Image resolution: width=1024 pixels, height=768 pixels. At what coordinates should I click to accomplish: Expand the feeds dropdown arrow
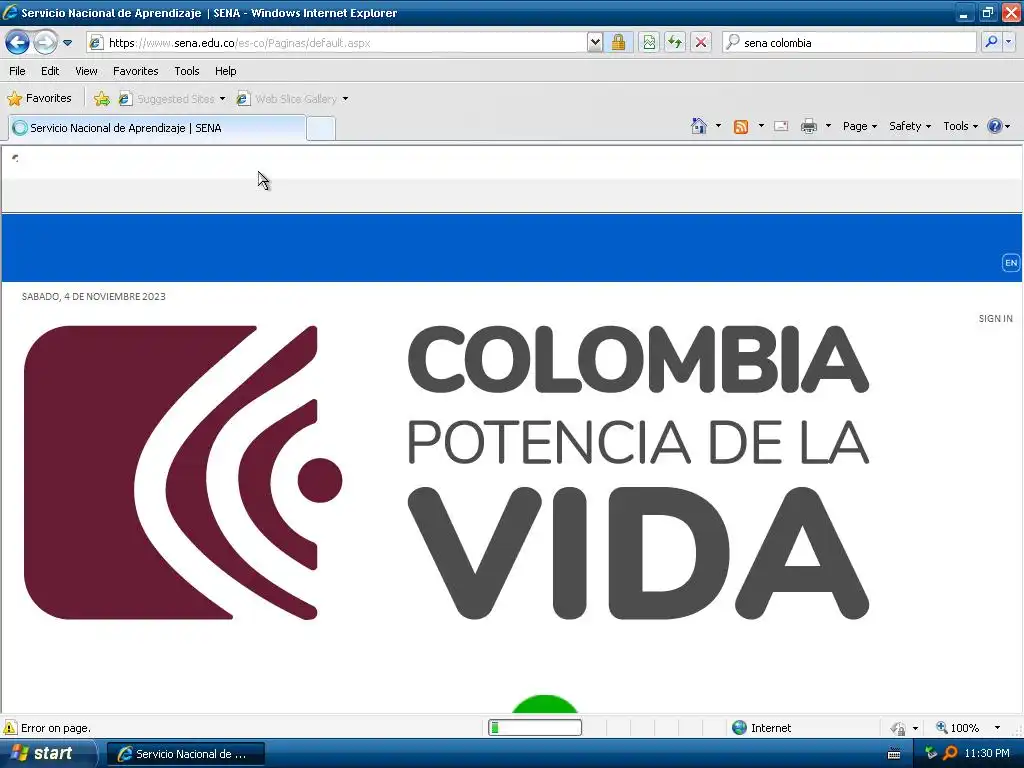[761, 125]
